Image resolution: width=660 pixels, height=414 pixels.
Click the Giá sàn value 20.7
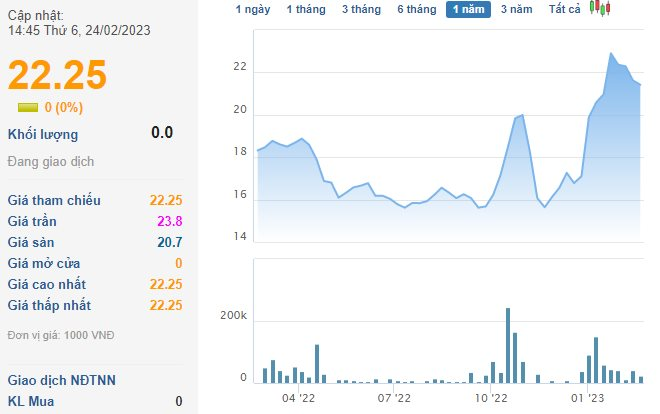pyautogui.click(x=170, y=242)
